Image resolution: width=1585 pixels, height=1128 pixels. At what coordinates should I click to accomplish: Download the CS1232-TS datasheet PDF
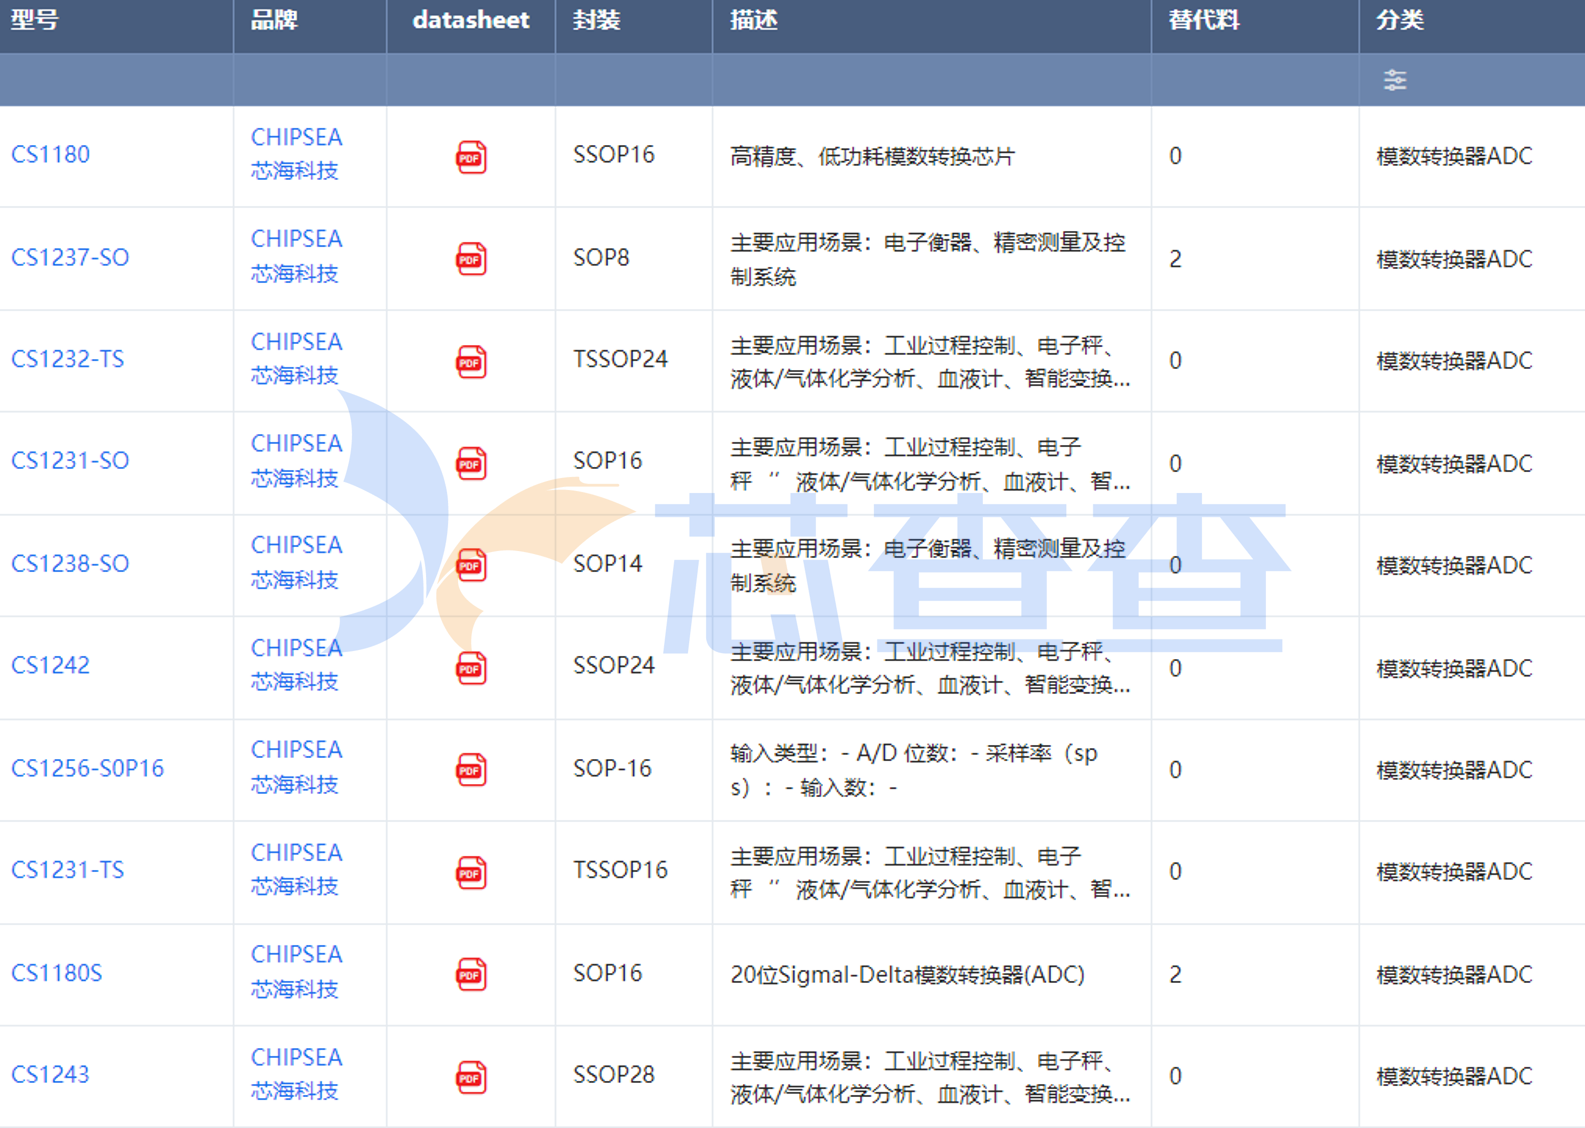point(471,361)
